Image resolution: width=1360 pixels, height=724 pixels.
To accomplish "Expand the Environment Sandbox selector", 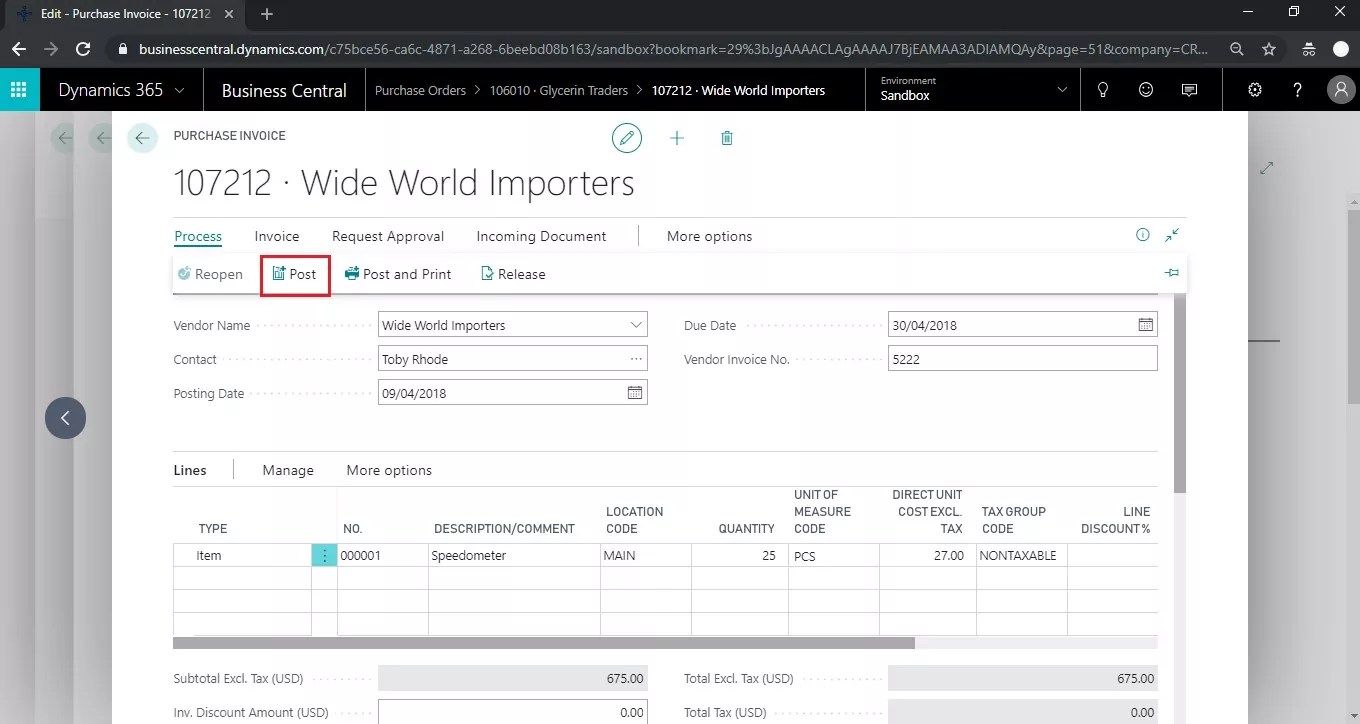I will click(x=1062, y=90).
